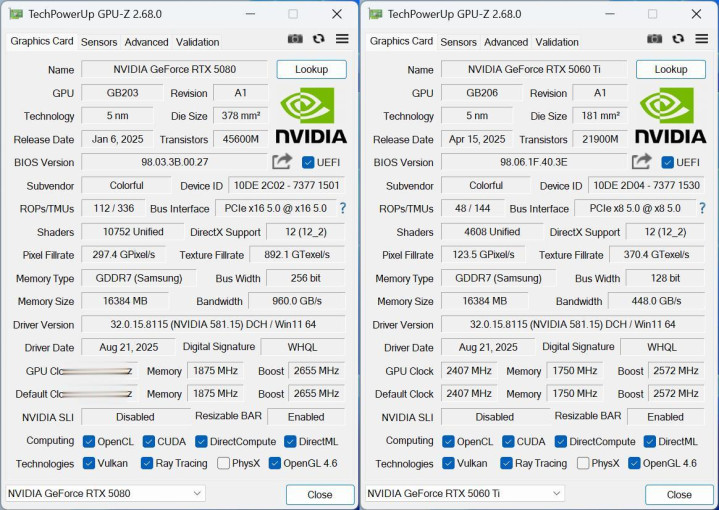Toggle Vulkan checkbox in RTX 5060 Ti window
Viewport: 719px width, 510px height.
tap(448, 463)
